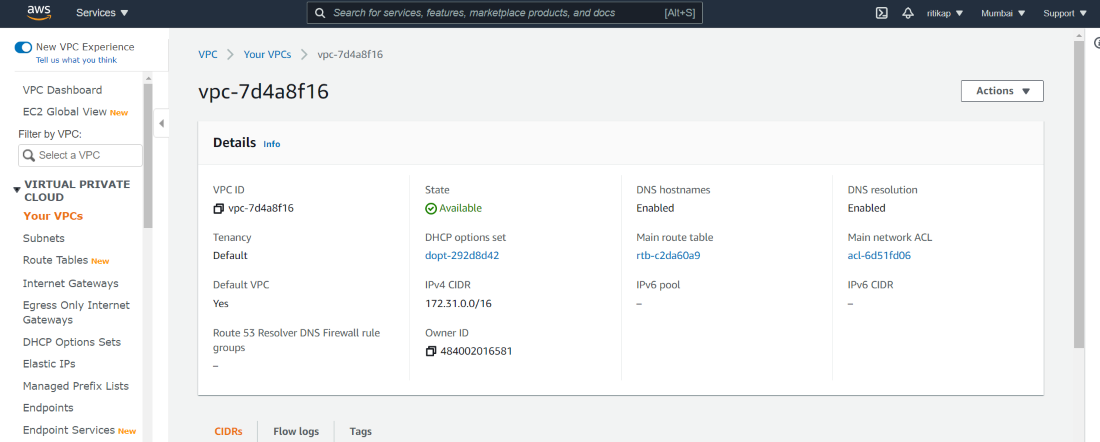Open the notifications bell icon
1100x442 pixels.
point(908,13)
